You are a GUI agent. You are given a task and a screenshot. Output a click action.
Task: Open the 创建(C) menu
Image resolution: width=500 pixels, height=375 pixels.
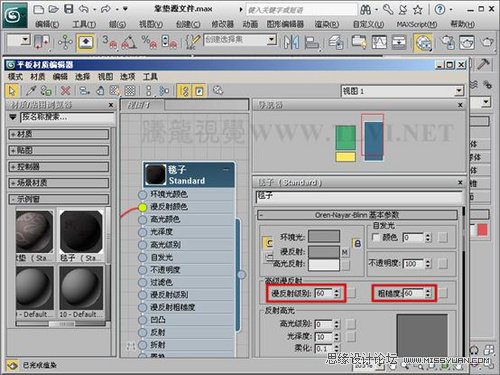(x=188, y=24)
